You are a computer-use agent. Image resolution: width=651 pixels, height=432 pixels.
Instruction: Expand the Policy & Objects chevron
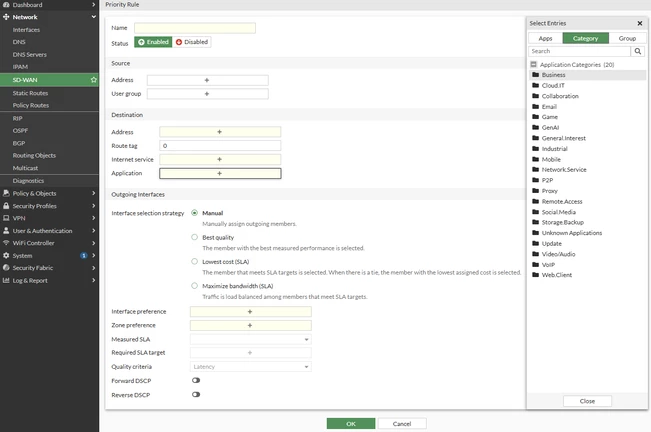click(x=93, y=193)
